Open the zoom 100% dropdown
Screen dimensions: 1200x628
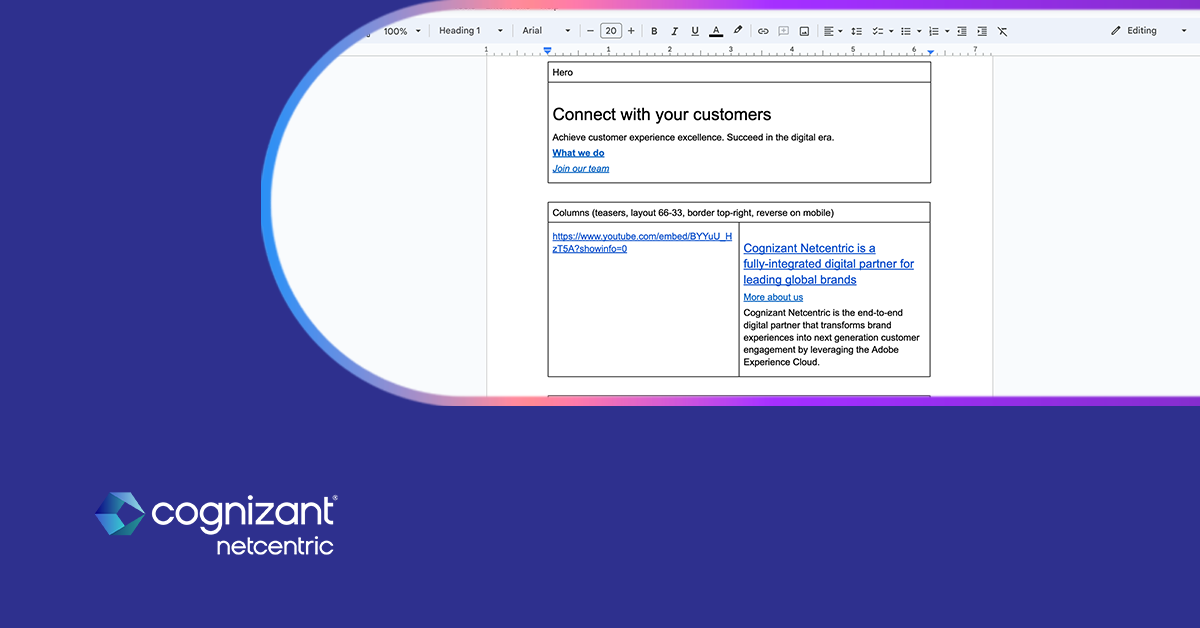[x=402, y=31]
